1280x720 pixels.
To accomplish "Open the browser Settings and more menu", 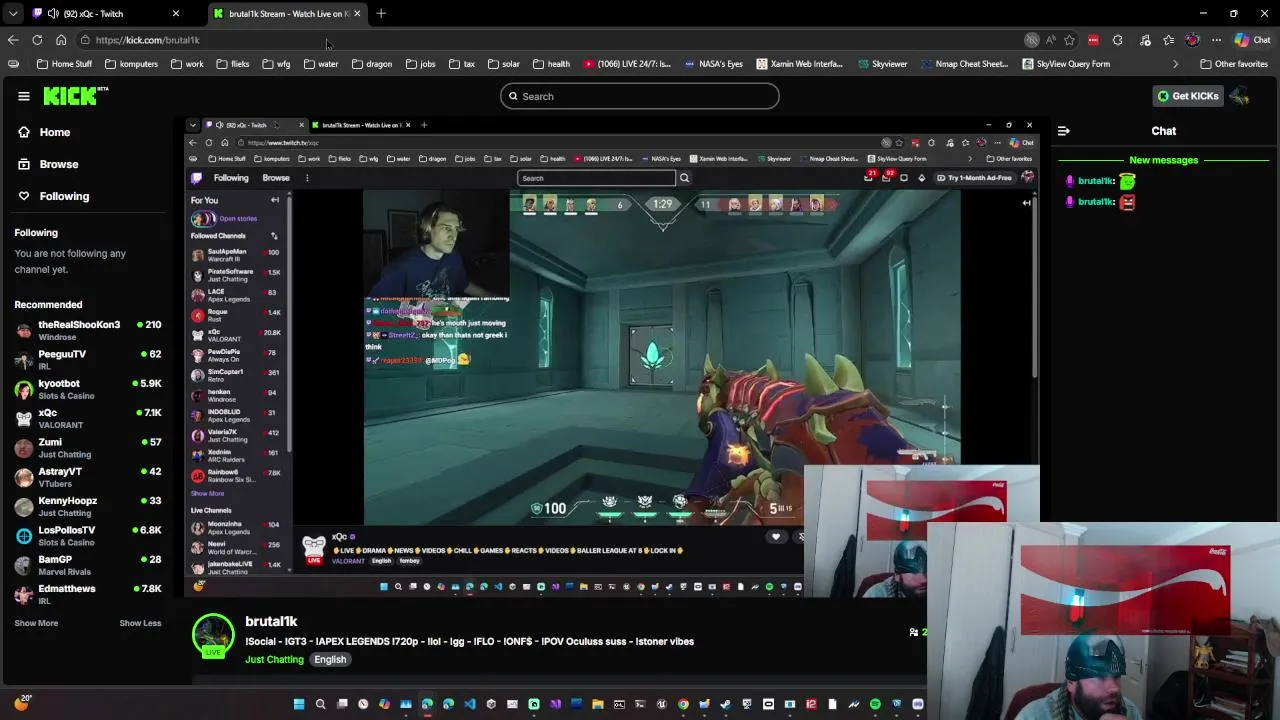I will [1216, 40].
